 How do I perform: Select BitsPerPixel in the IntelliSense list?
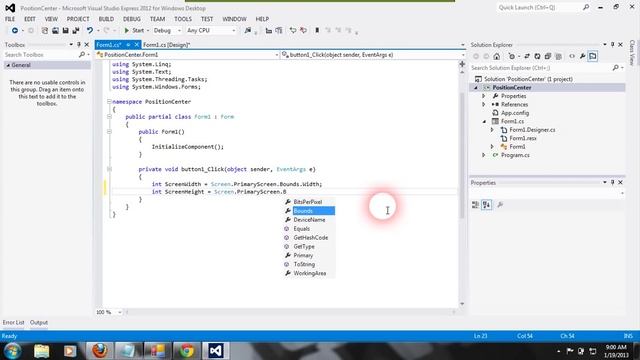point(309,202)
